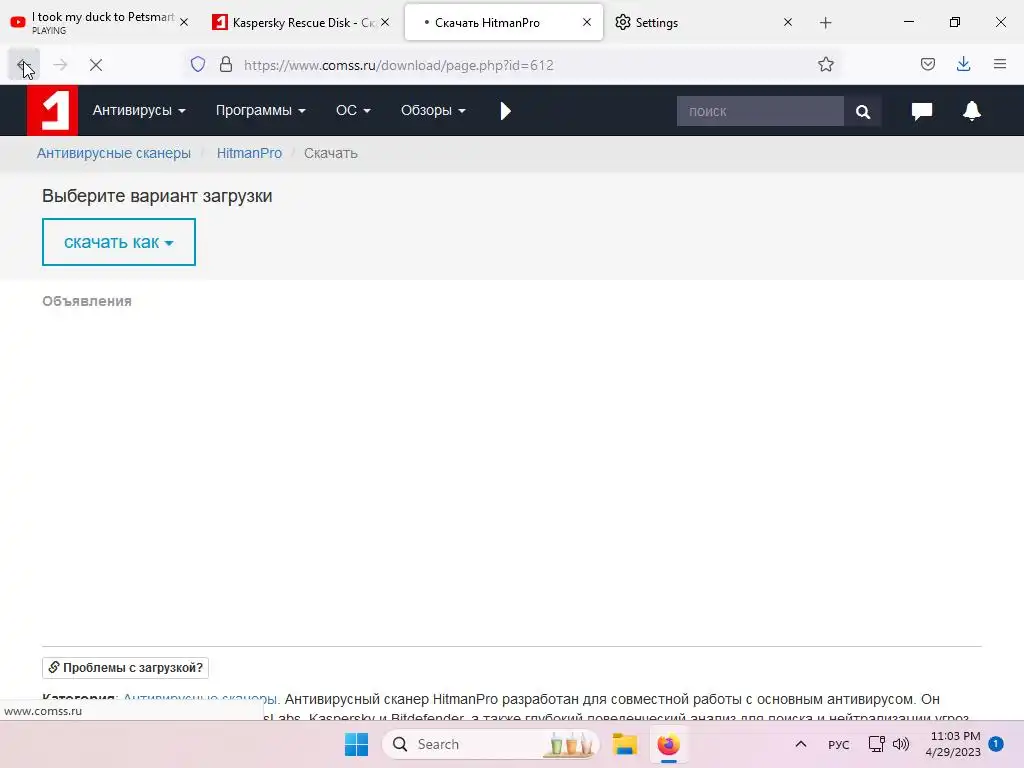
Task: Open the site comments chat icon
Action: 921,111
